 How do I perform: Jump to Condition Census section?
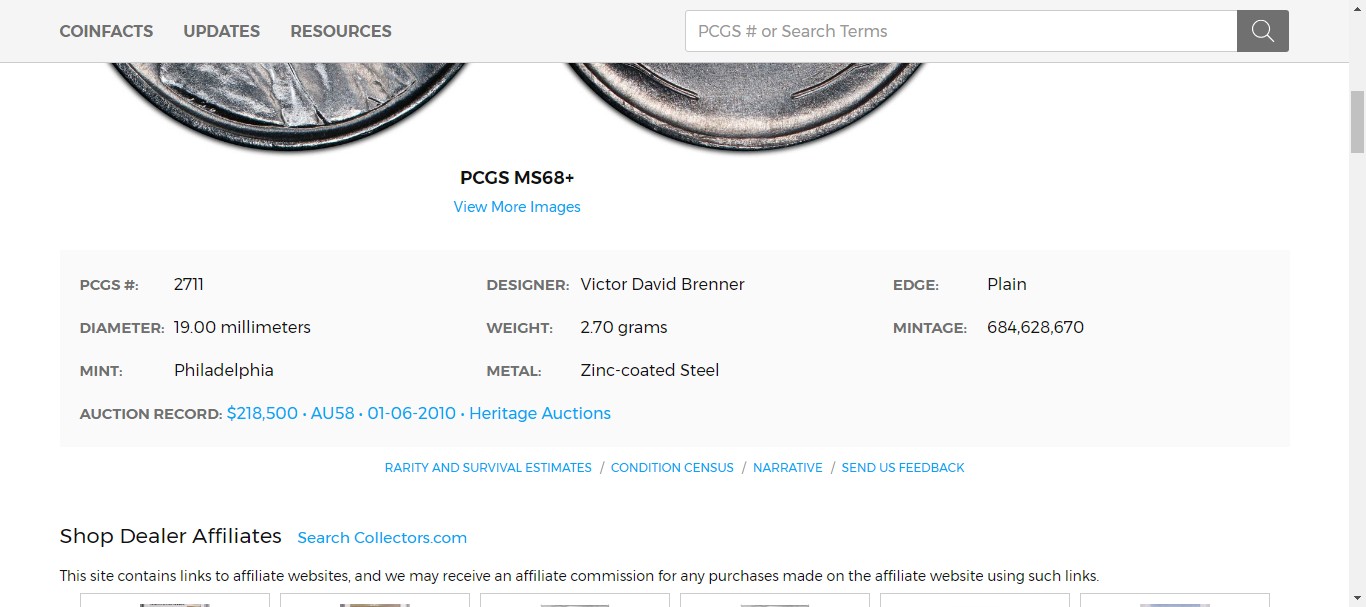[x=672, y=467]
